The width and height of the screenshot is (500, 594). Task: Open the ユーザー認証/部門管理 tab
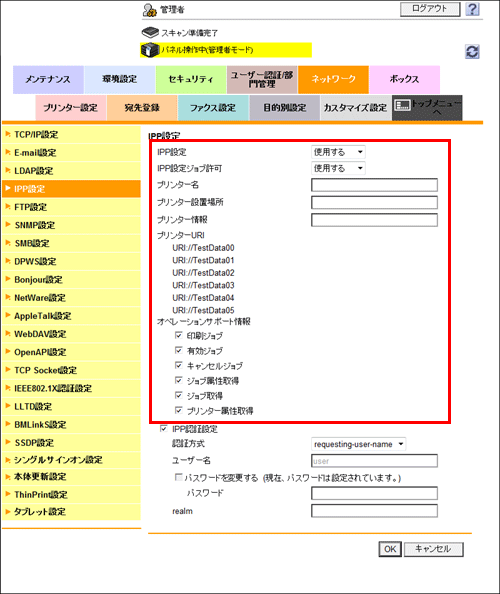(x=262, y=80)
